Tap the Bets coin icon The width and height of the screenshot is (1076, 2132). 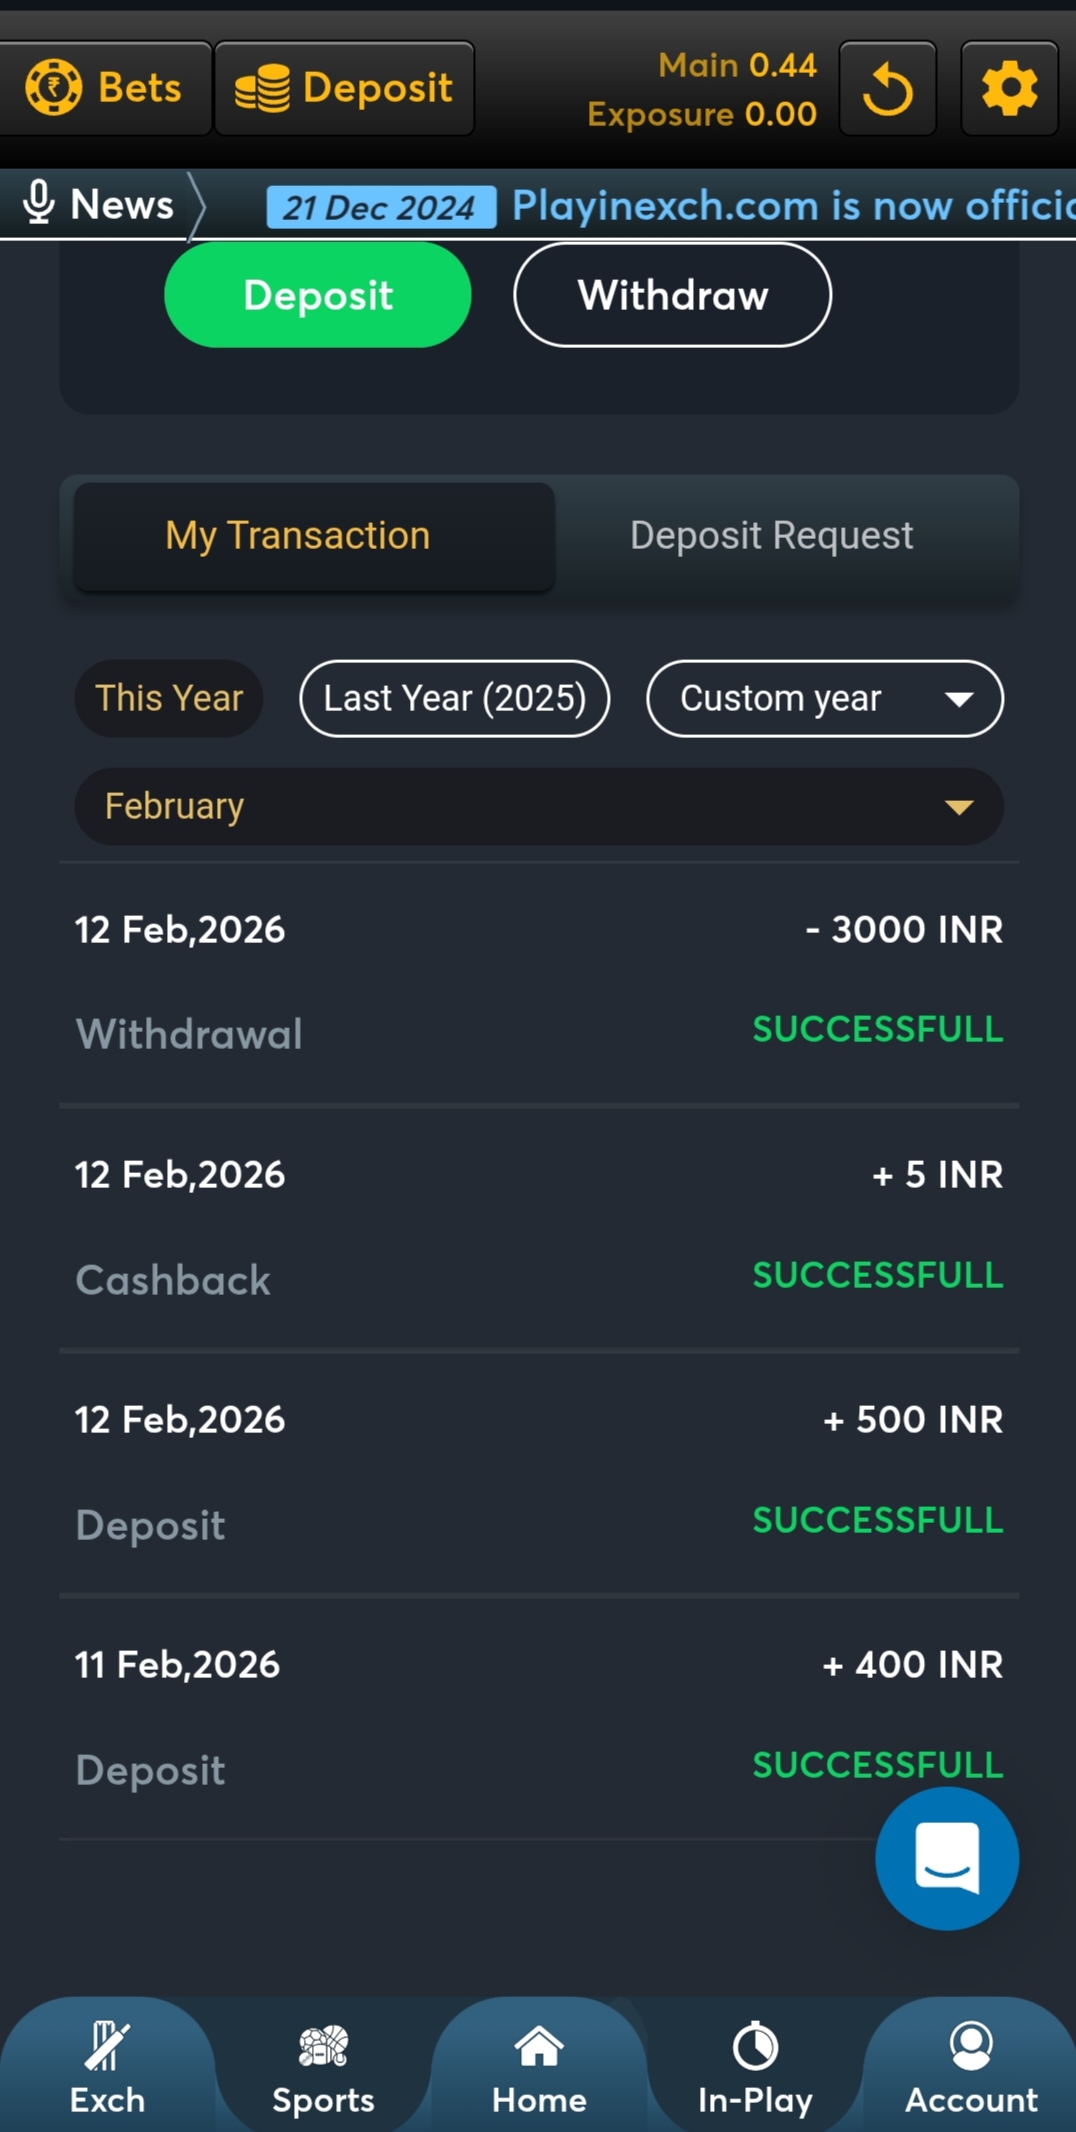pyautogui.click(x=54, y=88)
